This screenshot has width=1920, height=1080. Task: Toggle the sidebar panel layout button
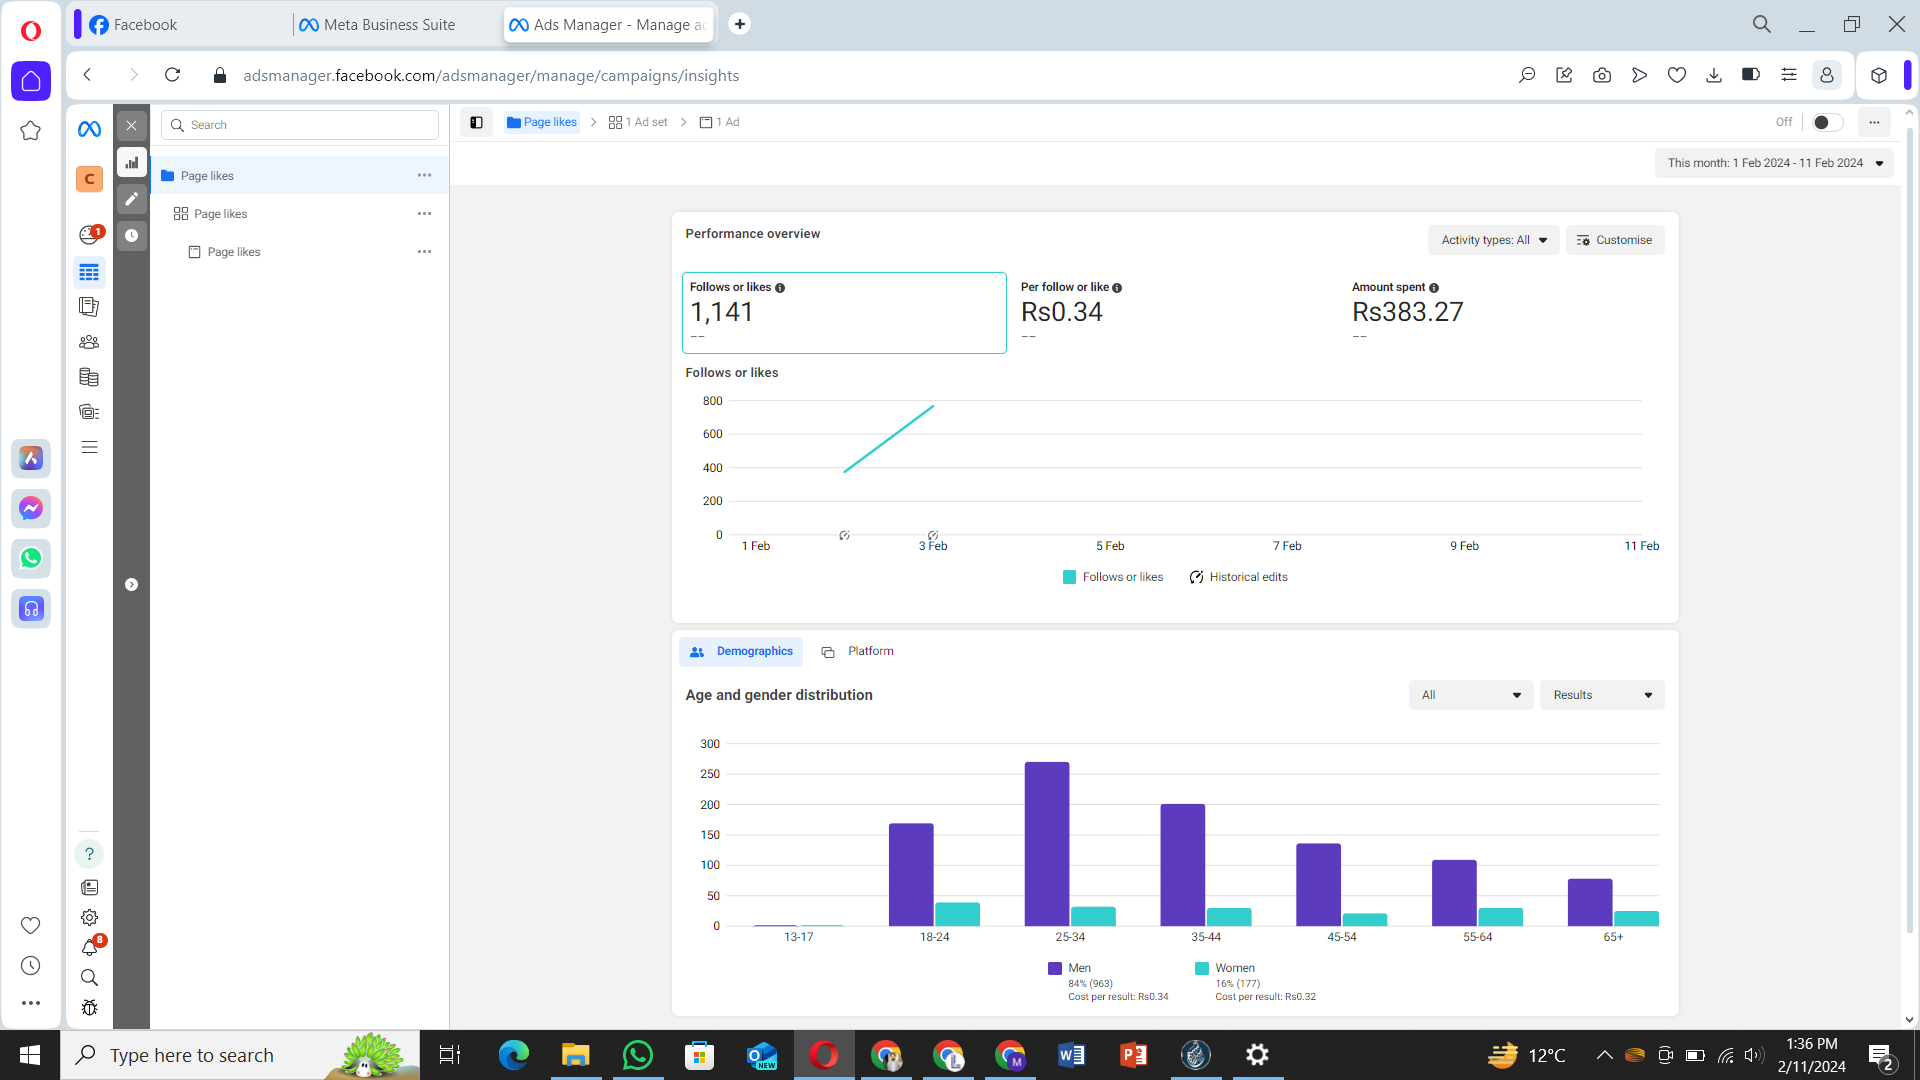476,122
